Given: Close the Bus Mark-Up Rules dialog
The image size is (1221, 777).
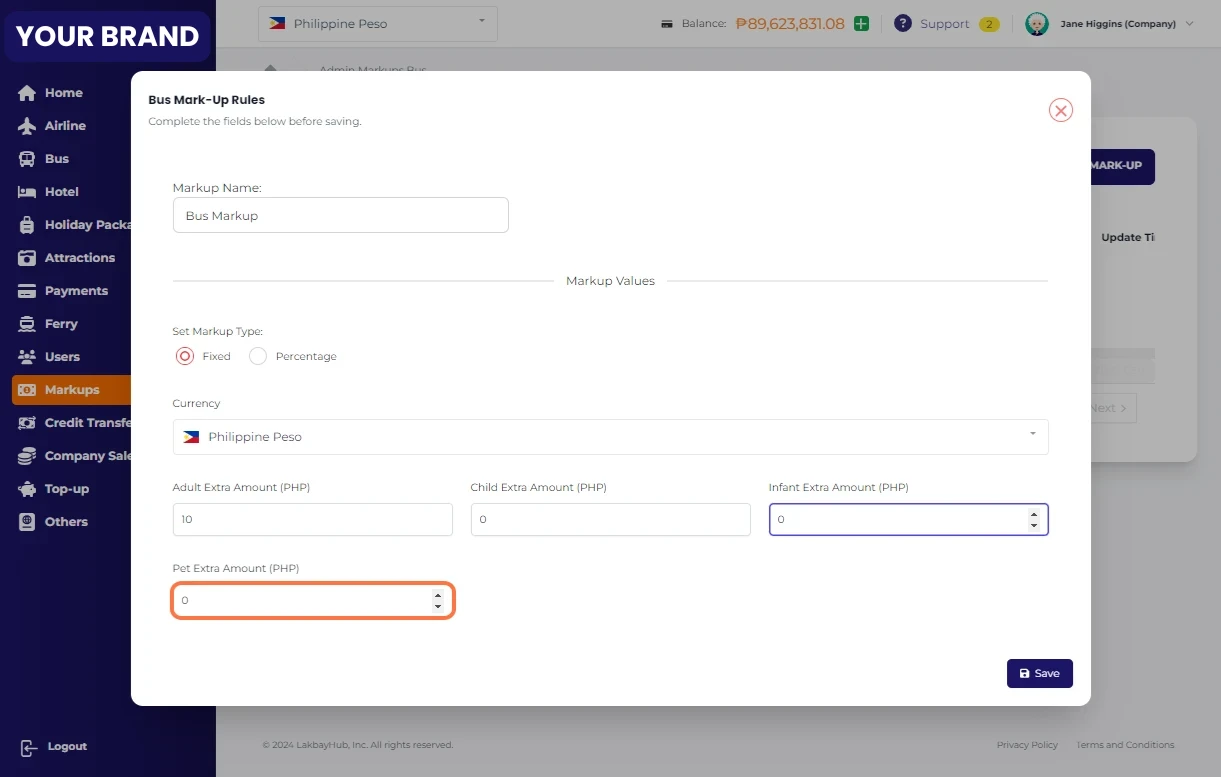Looking at the screenshot, I should click(1060, 110).
